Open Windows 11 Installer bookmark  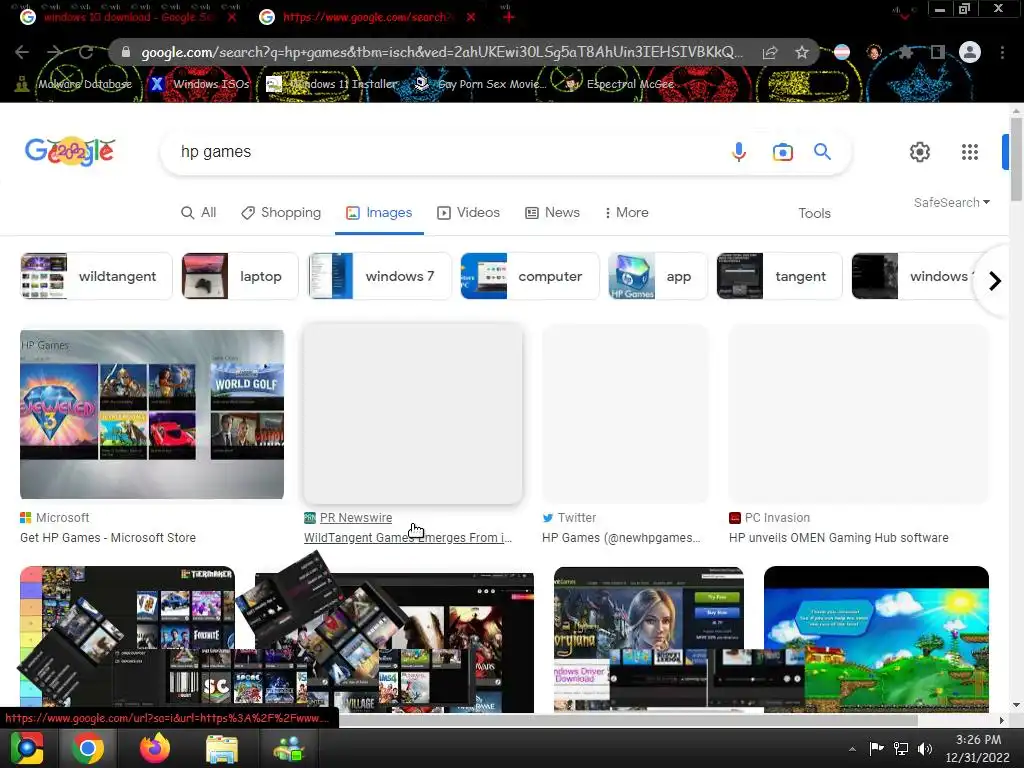[331, 84]
